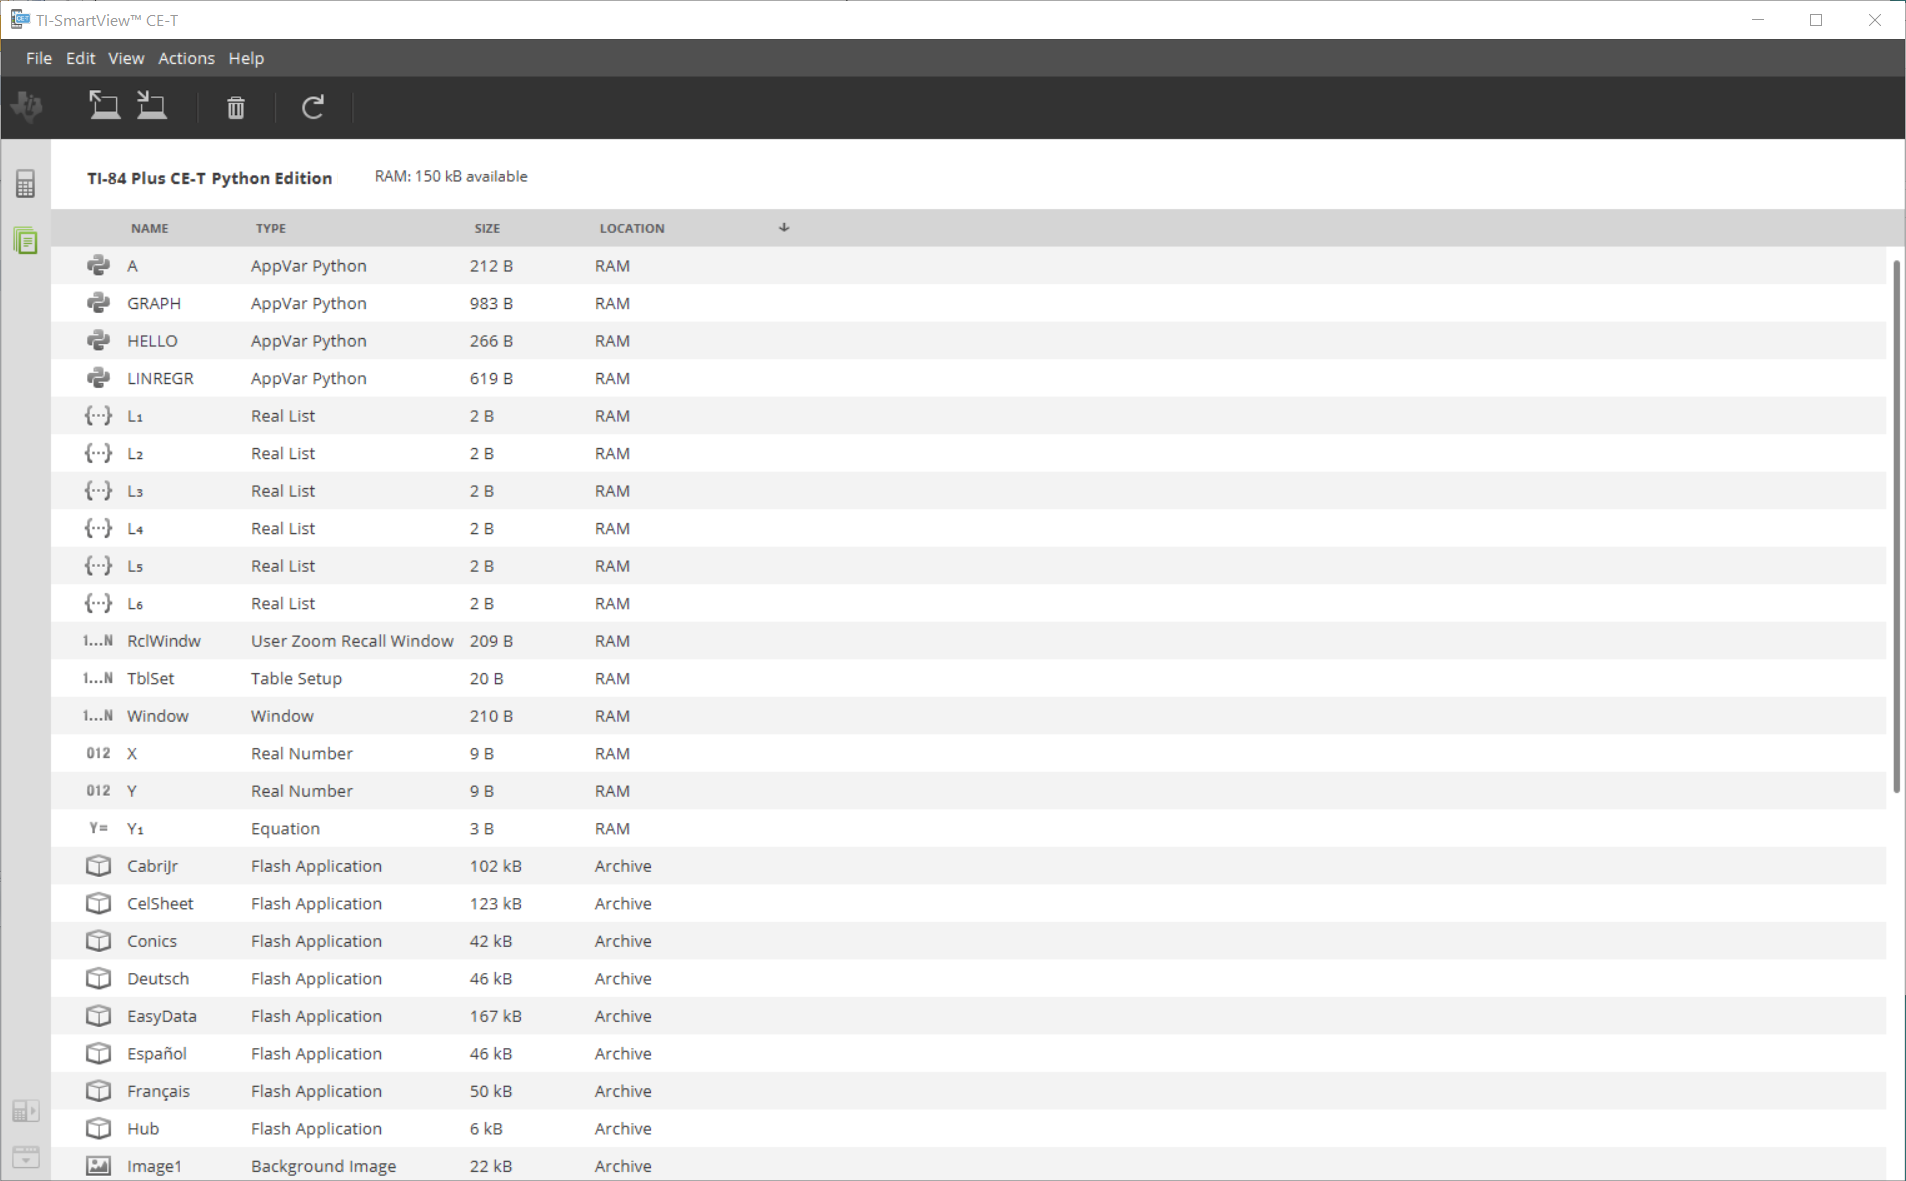Select the green data manager sidebar icon
1906x1181 pixels.
coord(26,241)
